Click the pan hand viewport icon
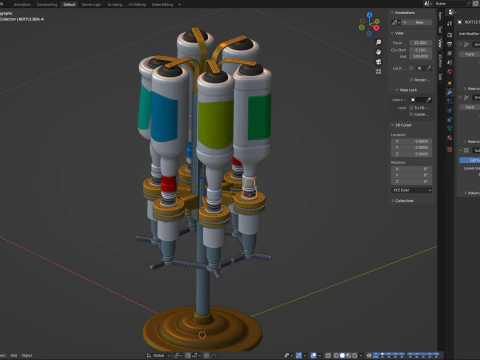This screenshot has height=360, width=480. coord(378,52)
